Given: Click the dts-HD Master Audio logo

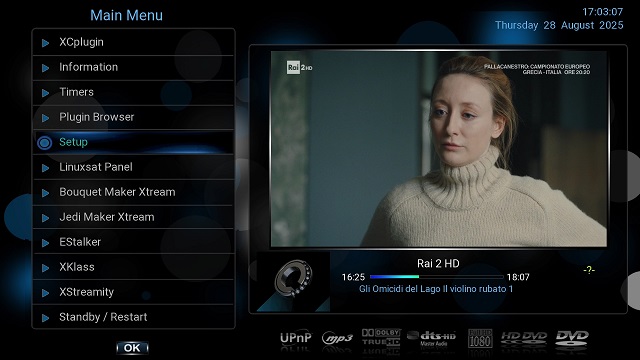Looking at the screenshot, I should [431, 338].
